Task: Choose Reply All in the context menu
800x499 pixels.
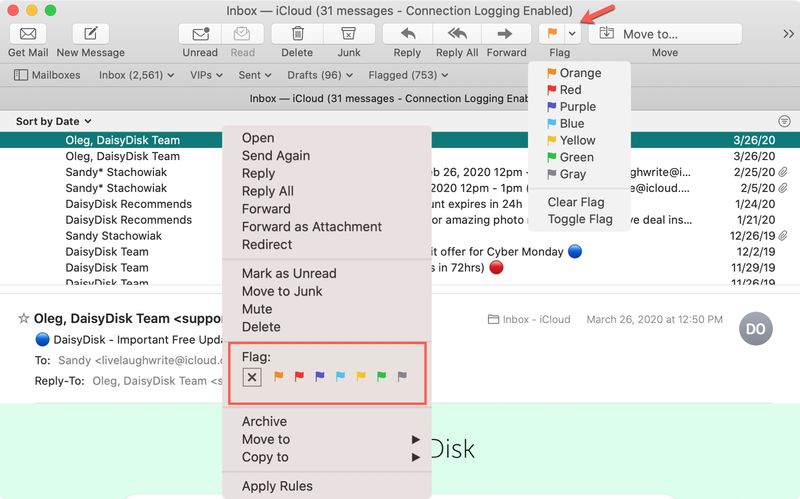Action: 327,191
